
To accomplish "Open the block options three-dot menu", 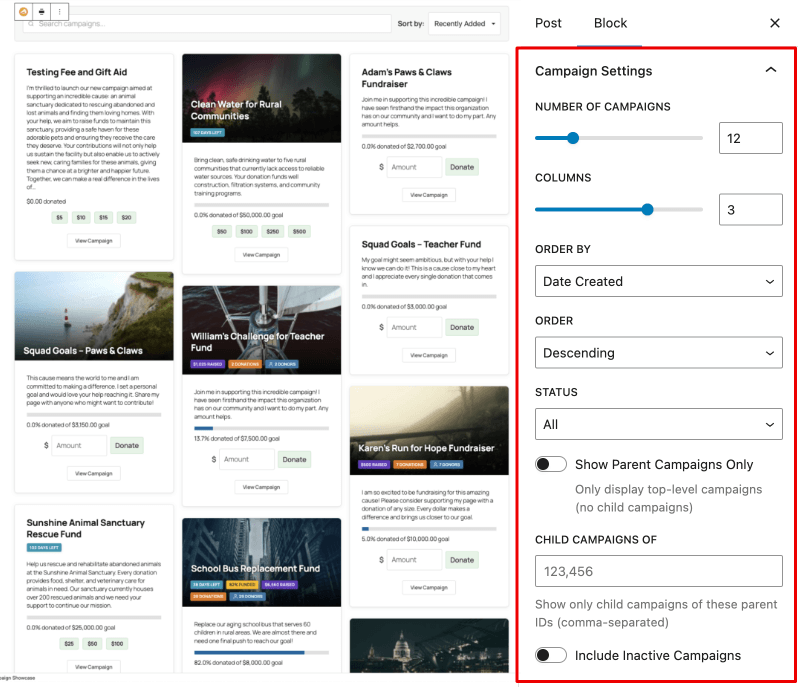I will (x=59, y=11).
